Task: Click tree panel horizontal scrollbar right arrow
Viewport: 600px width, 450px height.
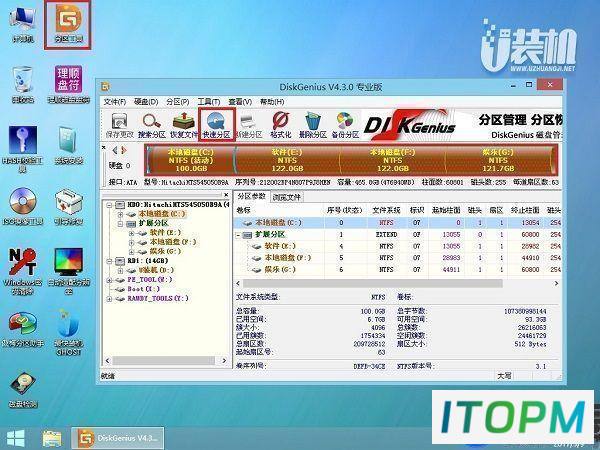Action: 224,360
